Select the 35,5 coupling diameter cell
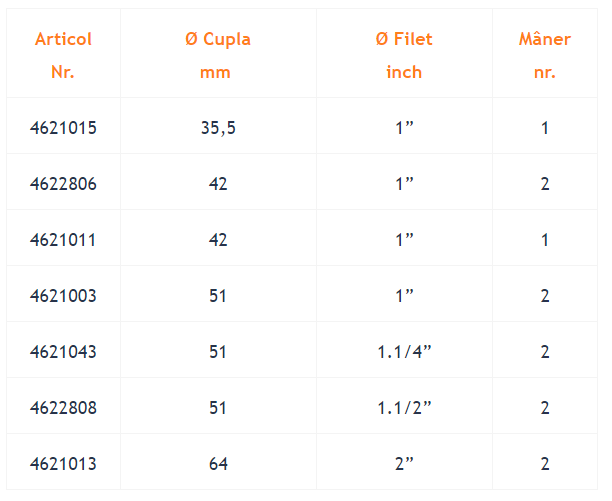This screenshot has height=501, width=612. tap(218, 128)
